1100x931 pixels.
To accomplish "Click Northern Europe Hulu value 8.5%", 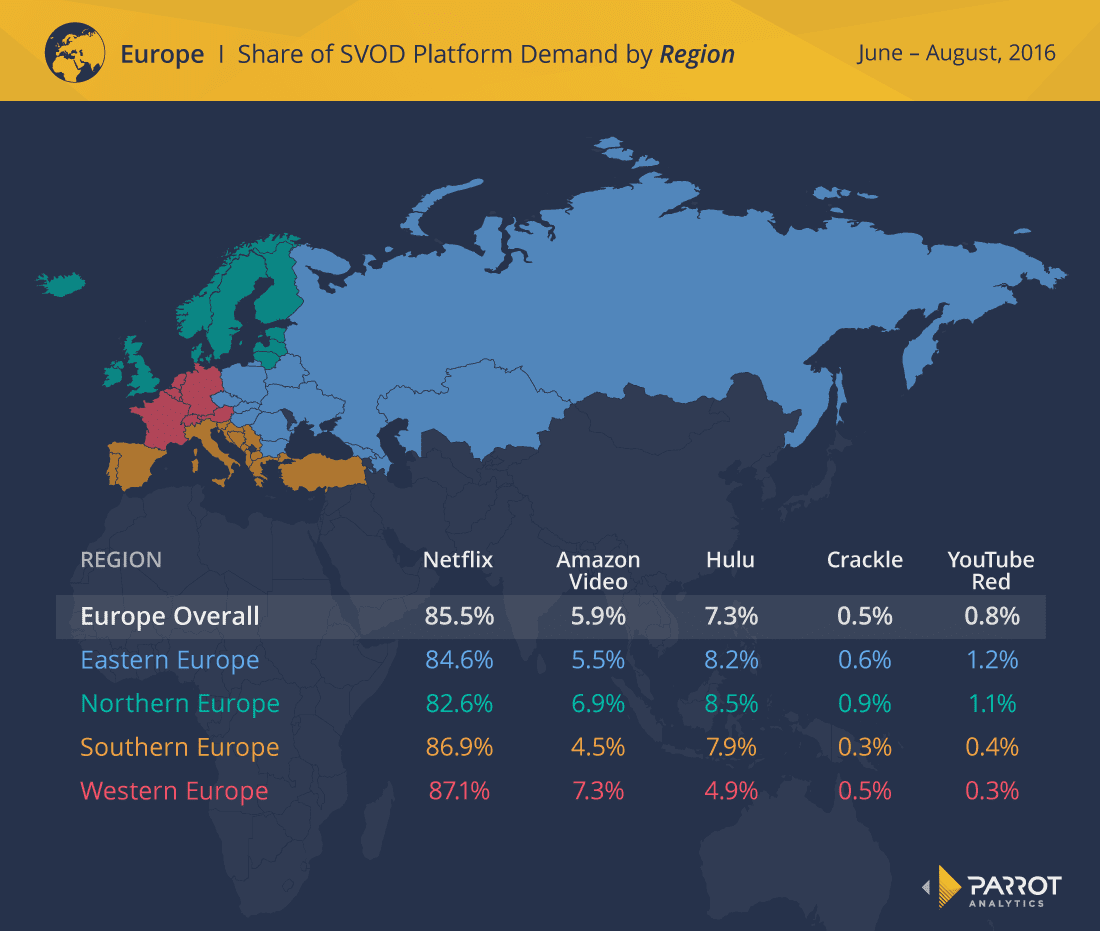I will tap(731, 704).
